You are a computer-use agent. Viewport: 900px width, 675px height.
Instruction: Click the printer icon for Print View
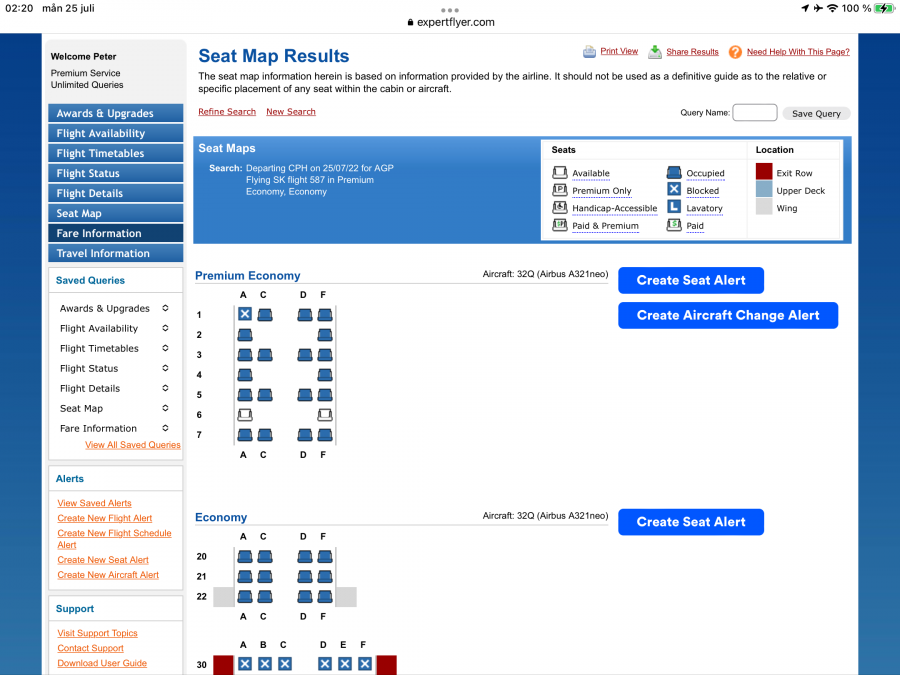(x=590, y=52)
